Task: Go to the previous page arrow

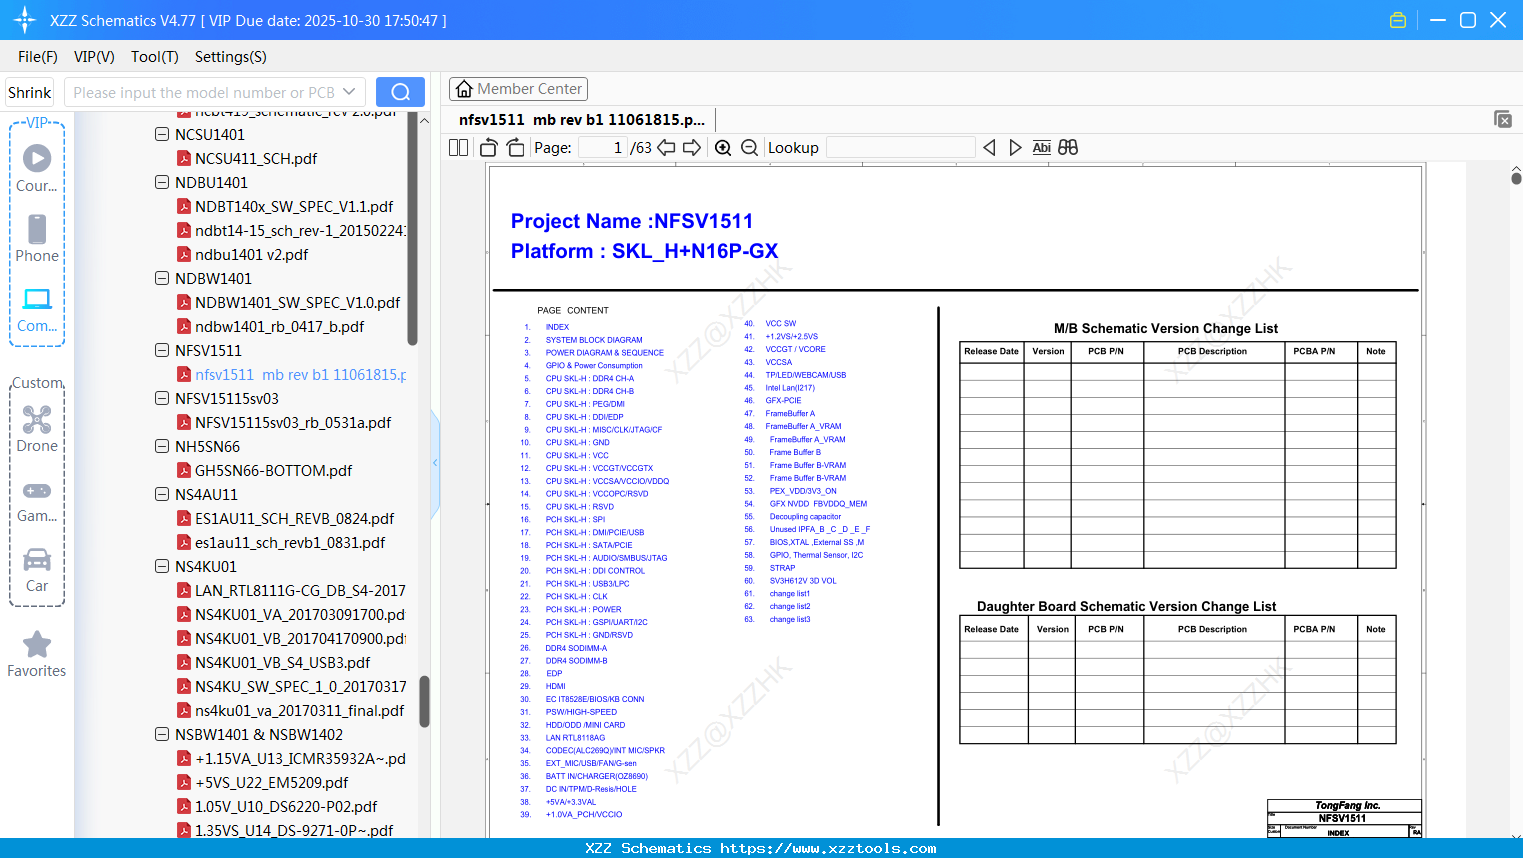Action: pos(666,147)
